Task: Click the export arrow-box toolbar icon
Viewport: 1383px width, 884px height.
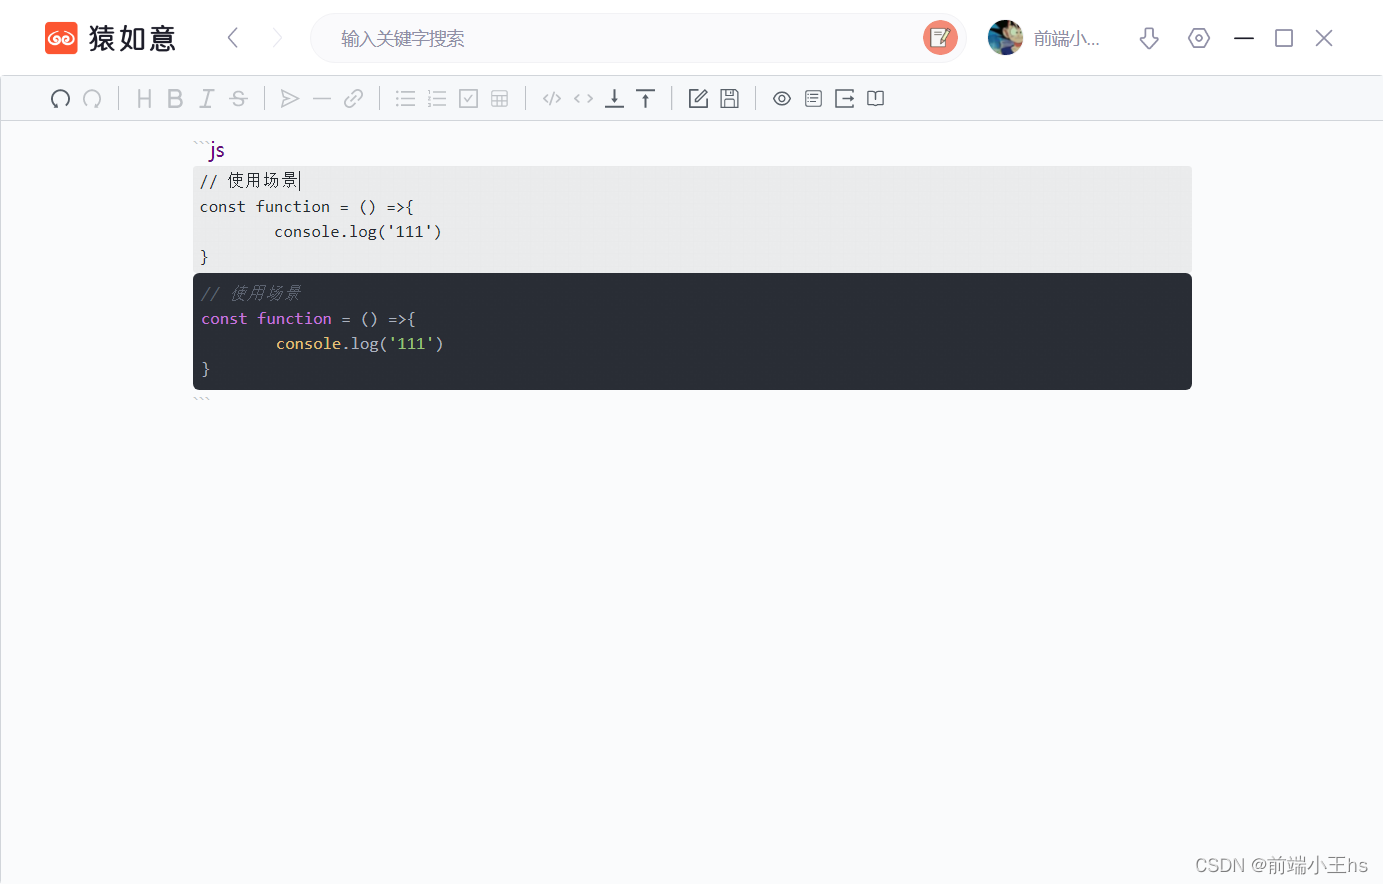Action: click(x=845, y=98)
